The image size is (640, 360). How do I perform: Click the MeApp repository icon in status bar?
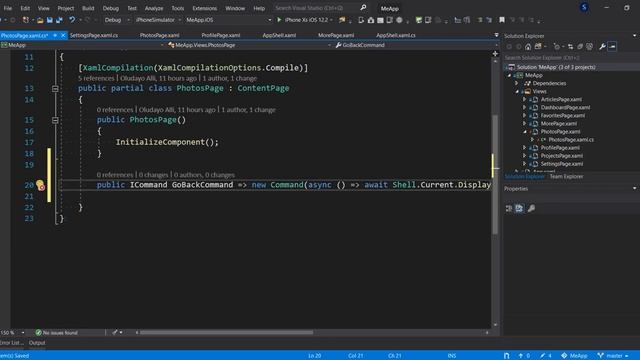pyautogui.click(x=564, y=356)
